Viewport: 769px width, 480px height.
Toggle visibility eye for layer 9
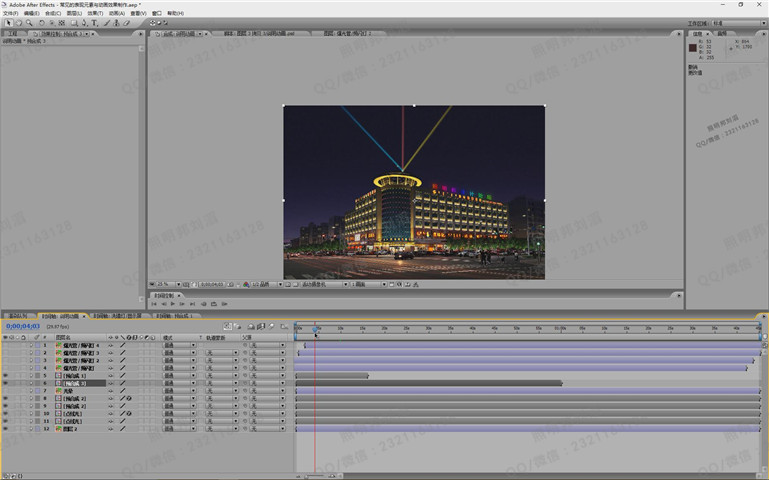(x=5, y=406)
